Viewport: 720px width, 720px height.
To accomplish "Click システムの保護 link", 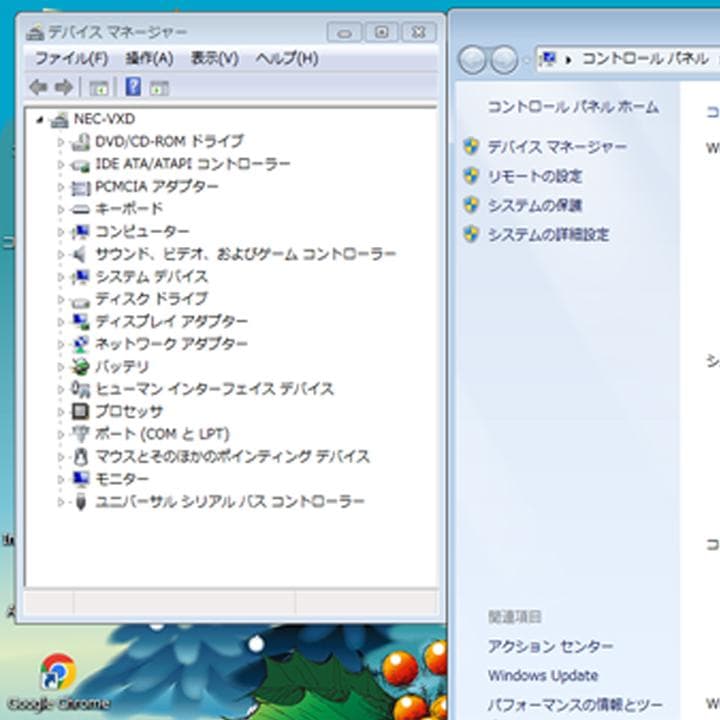I will point(534,205).
